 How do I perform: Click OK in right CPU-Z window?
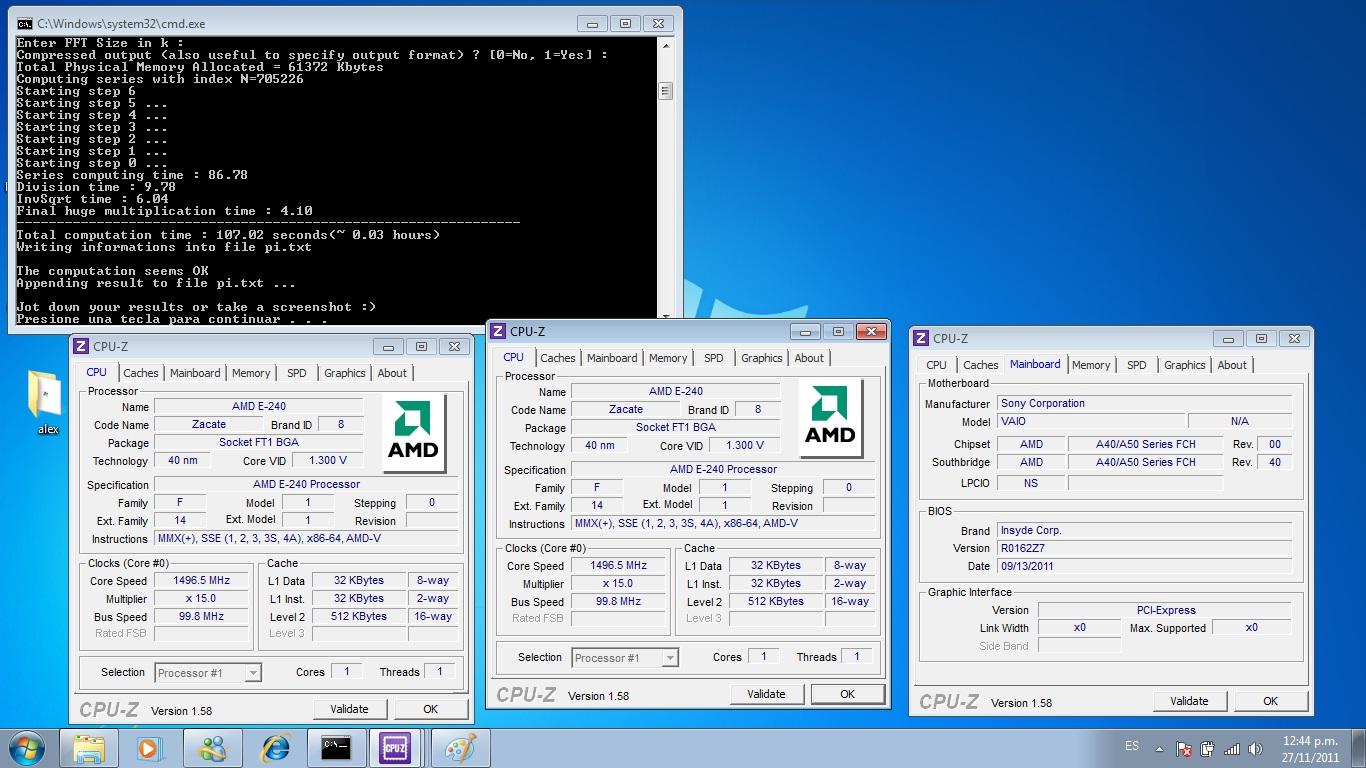(x=1270, y=701)
